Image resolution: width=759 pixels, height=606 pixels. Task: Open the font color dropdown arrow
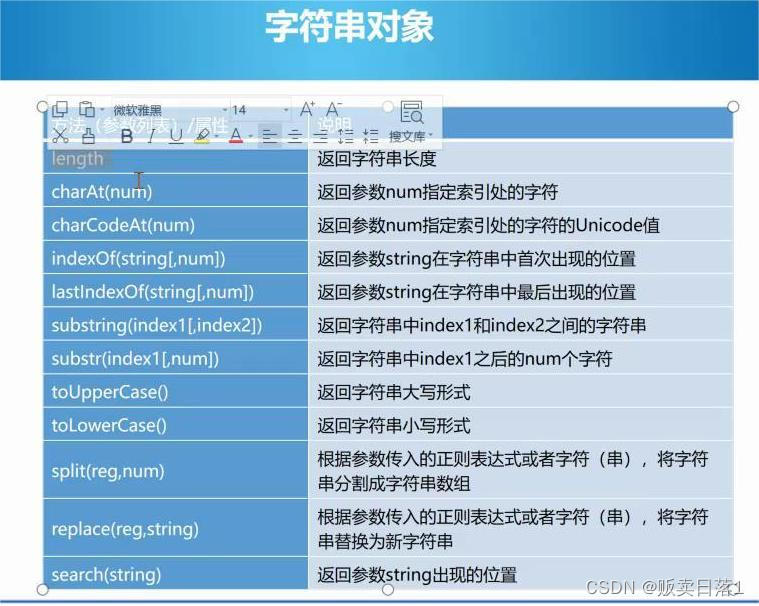[x=250, y=136]
